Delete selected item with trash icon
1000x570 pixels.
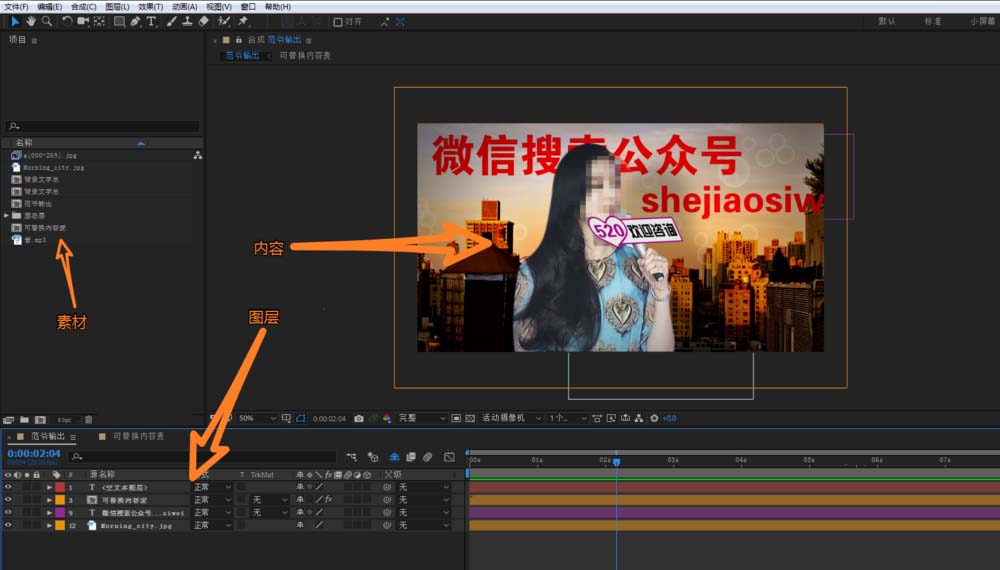click(89, 420)
